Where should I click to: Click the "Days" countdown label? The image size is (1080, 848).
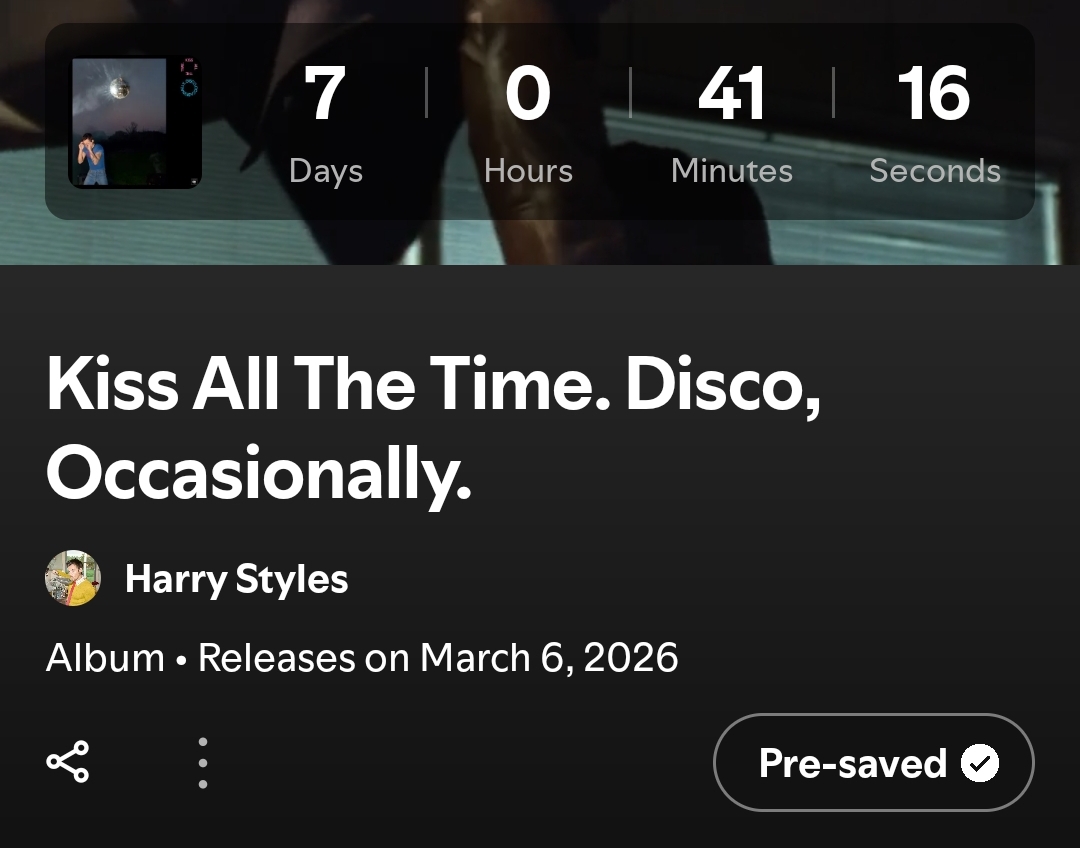325,171
